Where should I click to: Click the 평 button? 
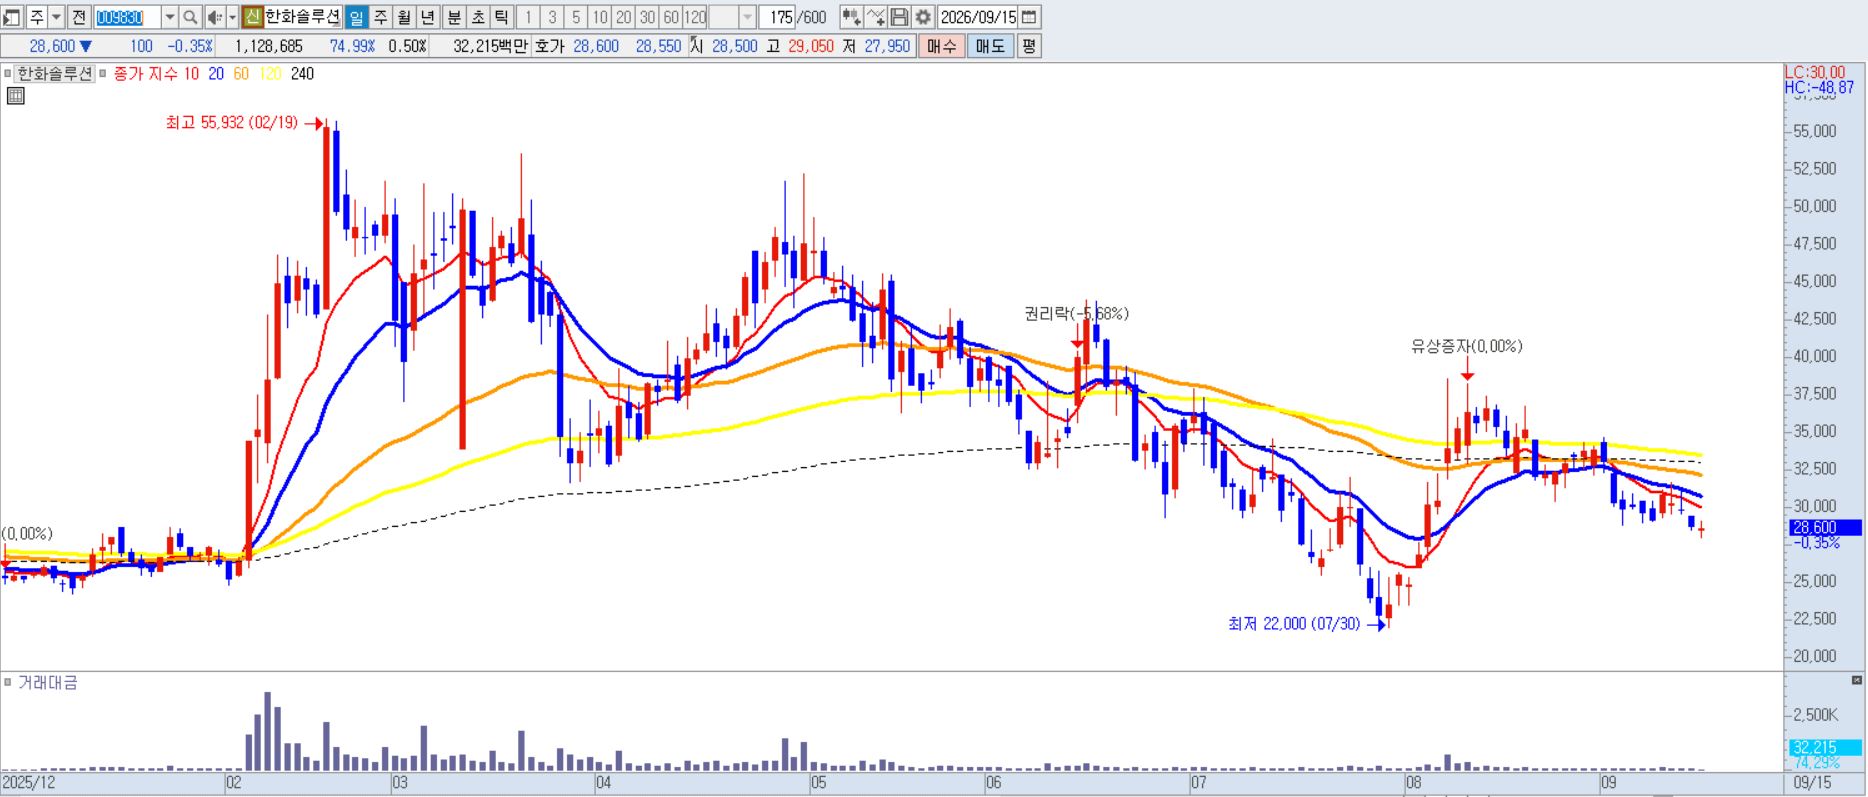tap(1028, 46)
